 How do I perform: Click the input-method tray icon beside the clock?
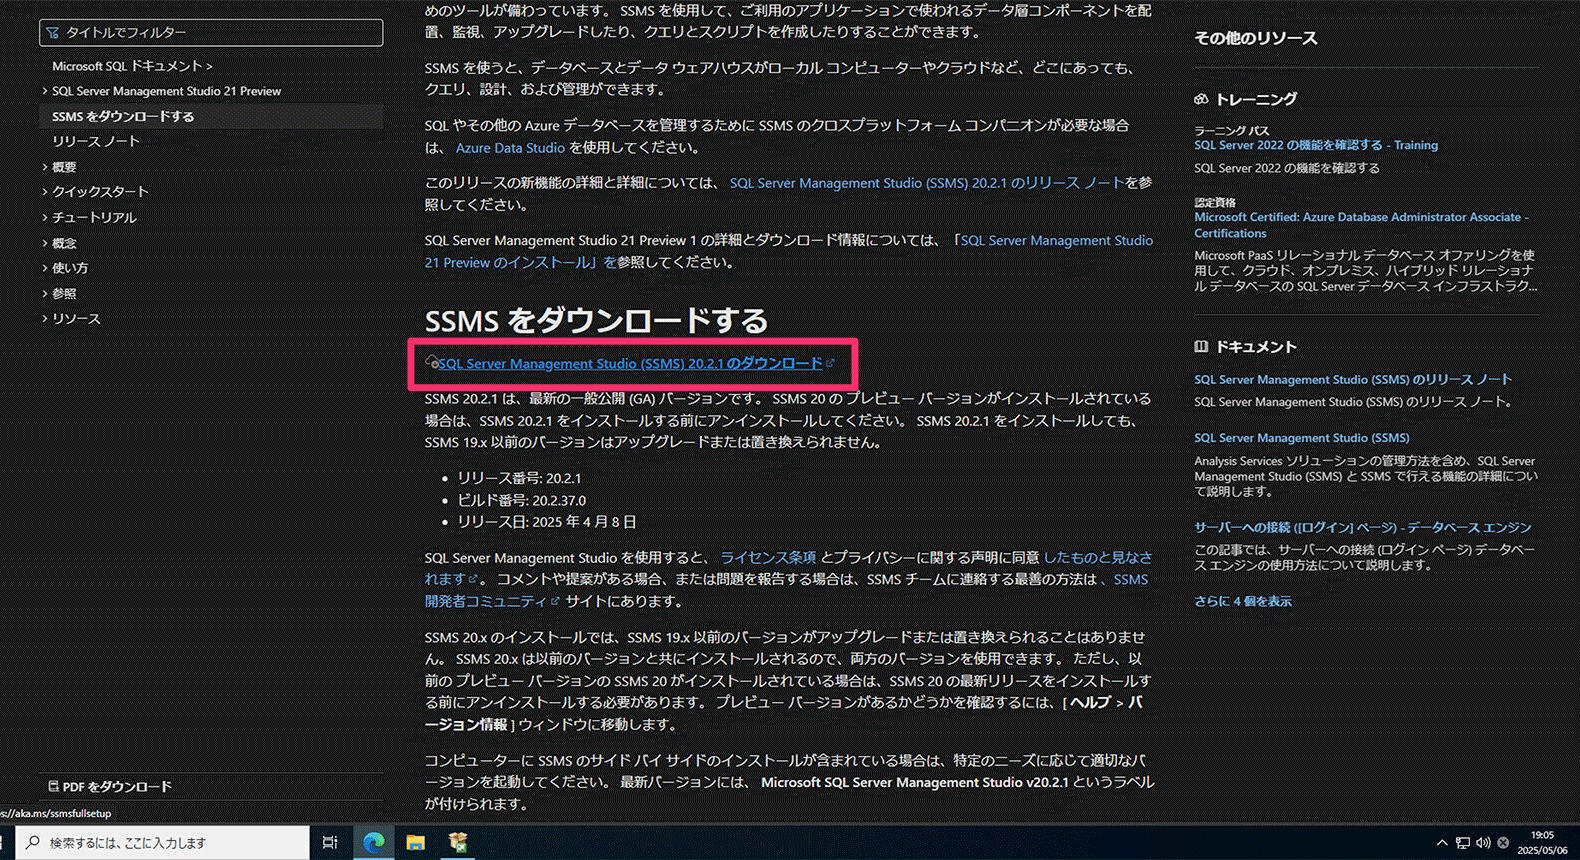1503,843
